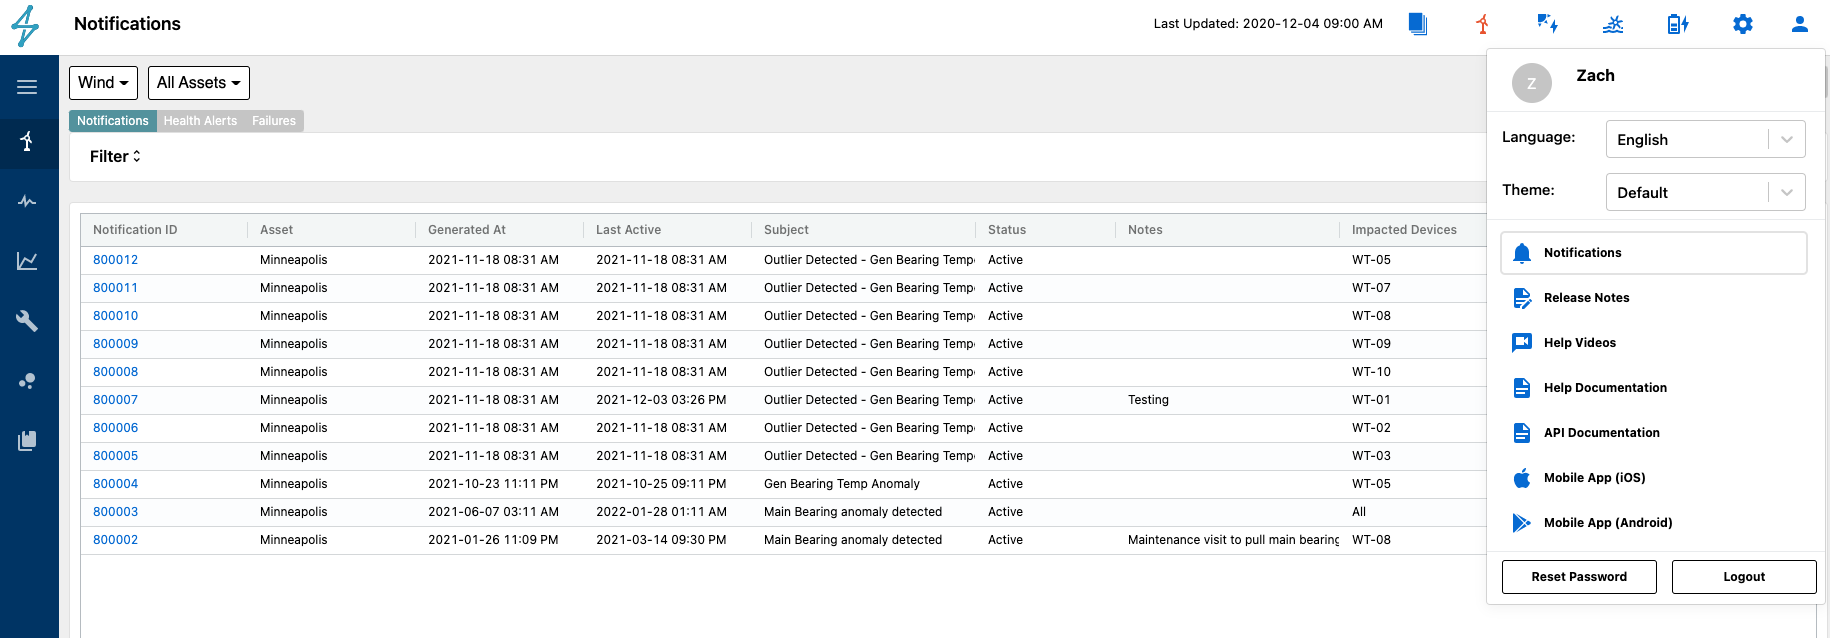Click the API Documentation file icon
Screen dimensions: 1830x638
click(x=1522, y=433)
